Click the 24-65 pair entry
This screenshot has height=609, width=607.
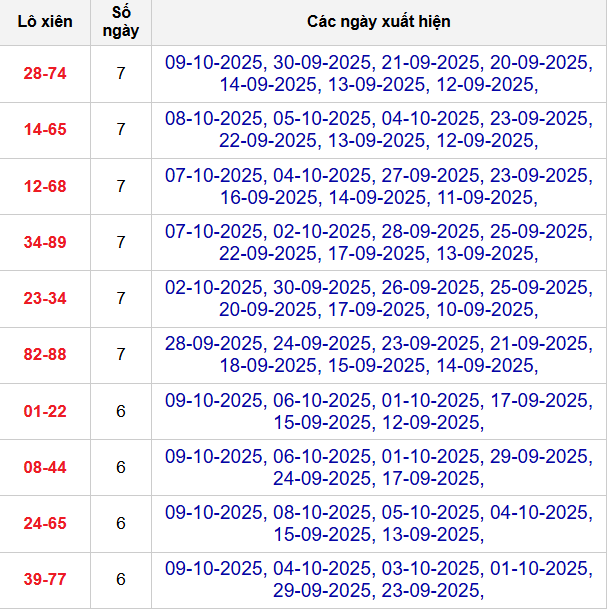pyautogui.click(x=45, y=523)
